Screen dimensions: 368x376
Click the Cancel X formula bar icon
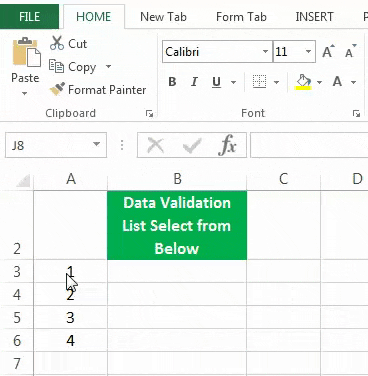(x=155, y=145)
